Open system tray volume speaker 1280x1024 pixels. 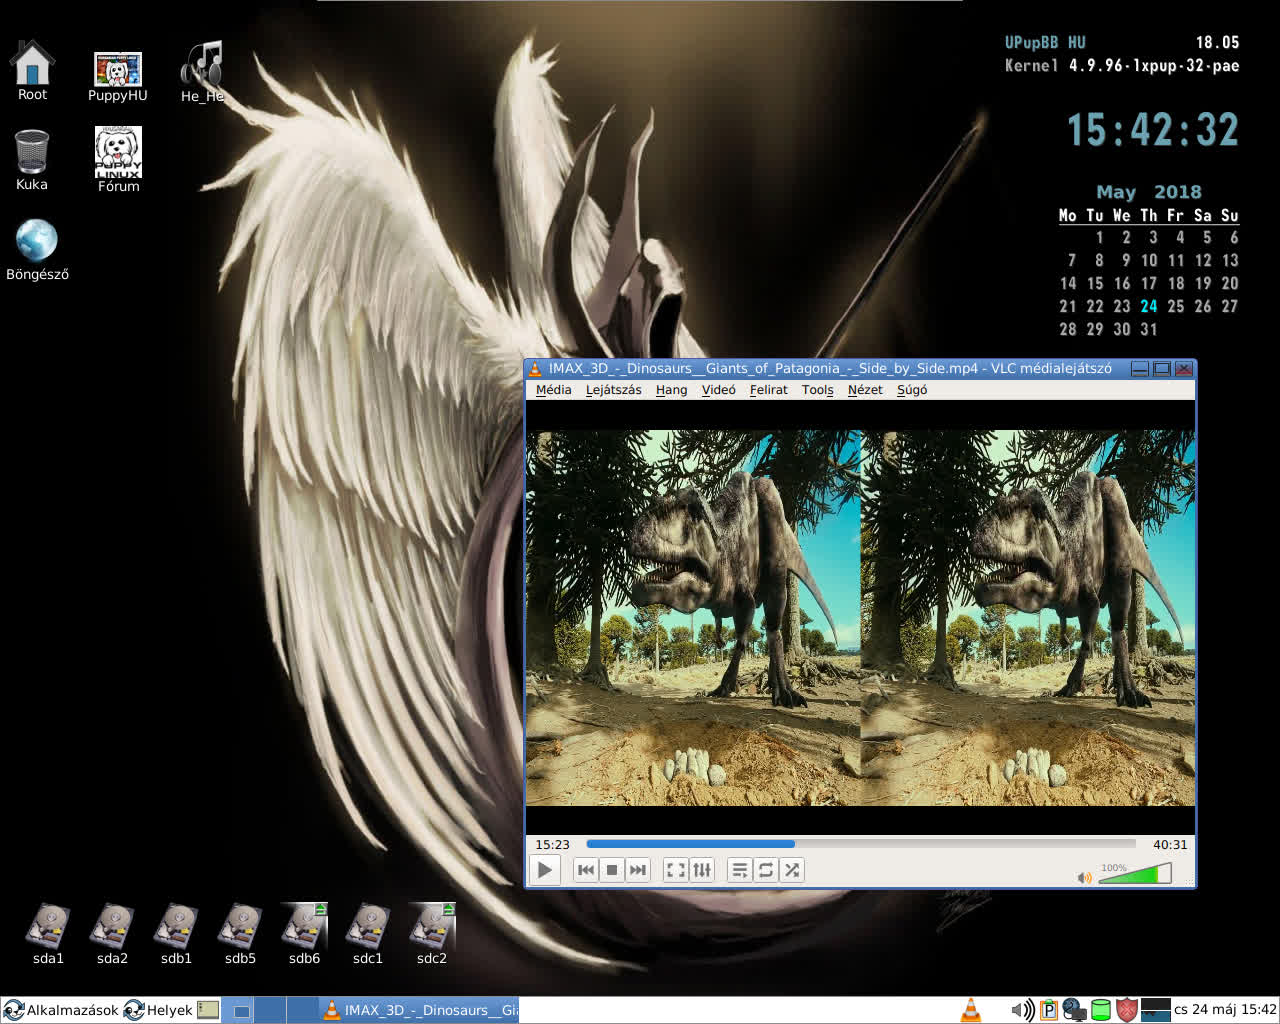coord(1022,1010)
